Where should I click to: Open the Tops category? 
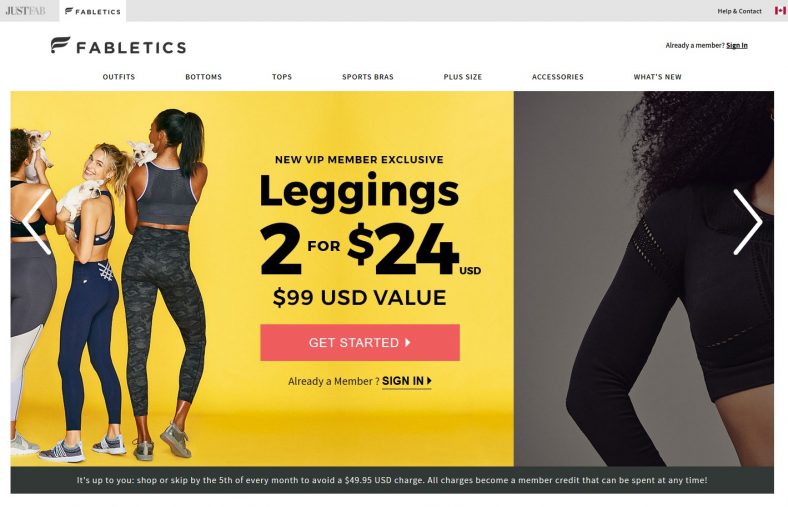tap(282, 77)
